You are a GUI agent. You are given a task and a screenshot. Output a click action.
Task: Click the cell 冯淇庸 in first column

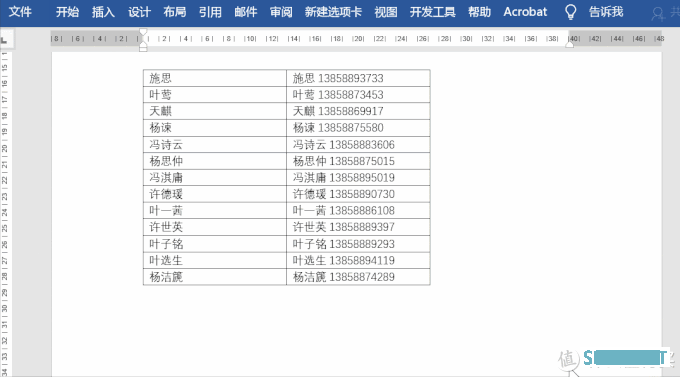(x=215, y=177)
